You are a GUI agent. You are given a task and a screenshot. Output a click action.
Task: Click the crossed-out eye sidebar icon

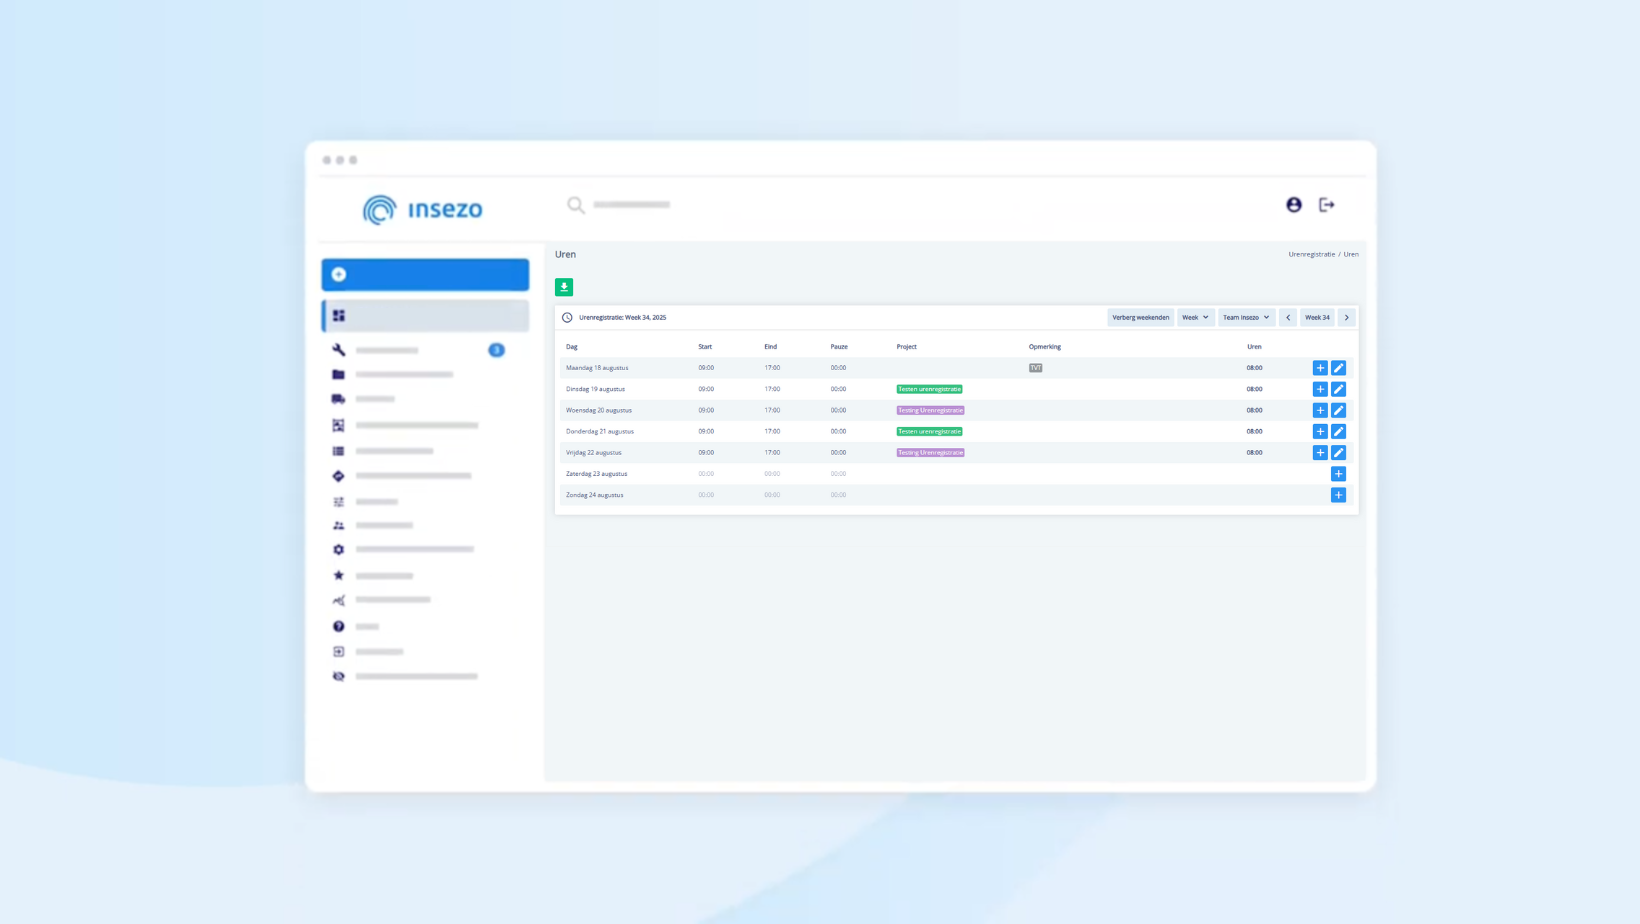point(339,677)
